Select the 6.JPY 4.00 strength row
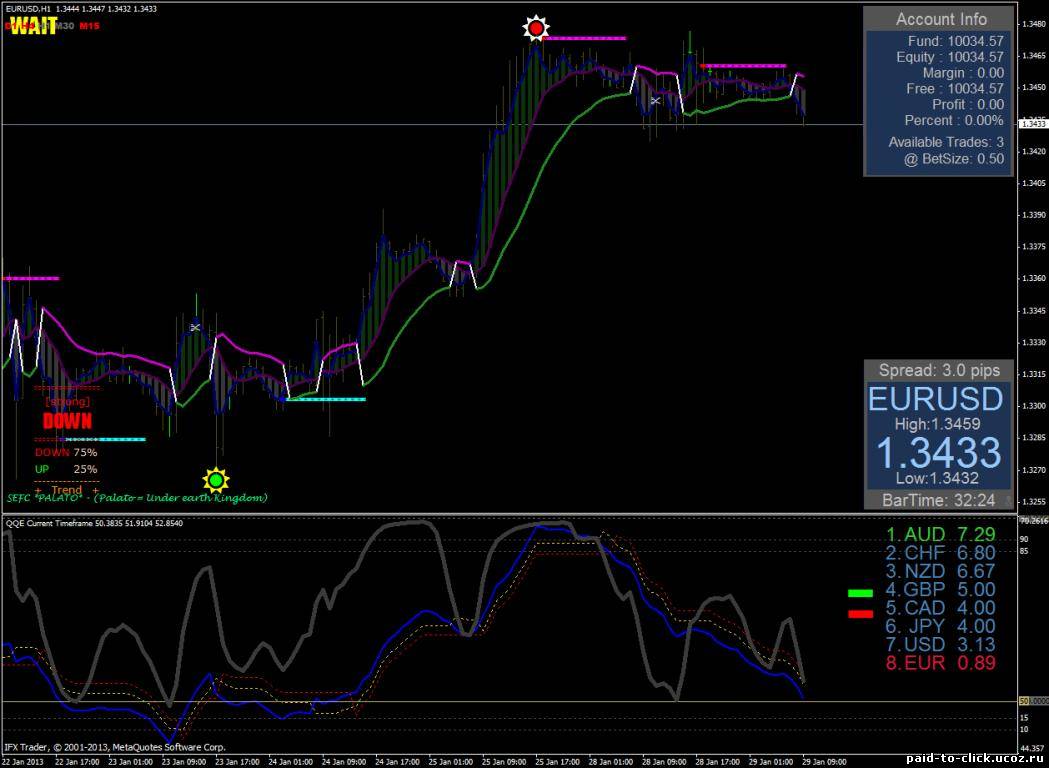The height and width of the screenshot is (768, 1049). click(x=941, y=627)
